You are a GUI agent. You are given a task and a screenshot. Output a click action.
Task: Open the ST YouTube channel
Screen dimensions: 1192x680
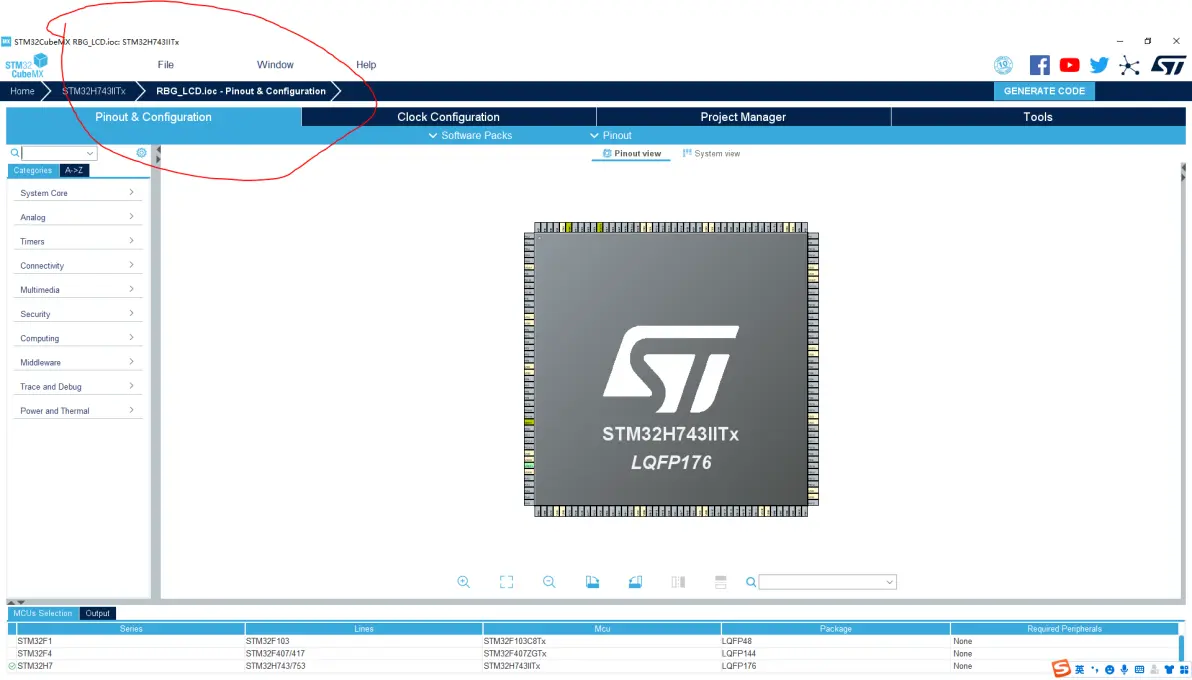(x=1070, y=65)
